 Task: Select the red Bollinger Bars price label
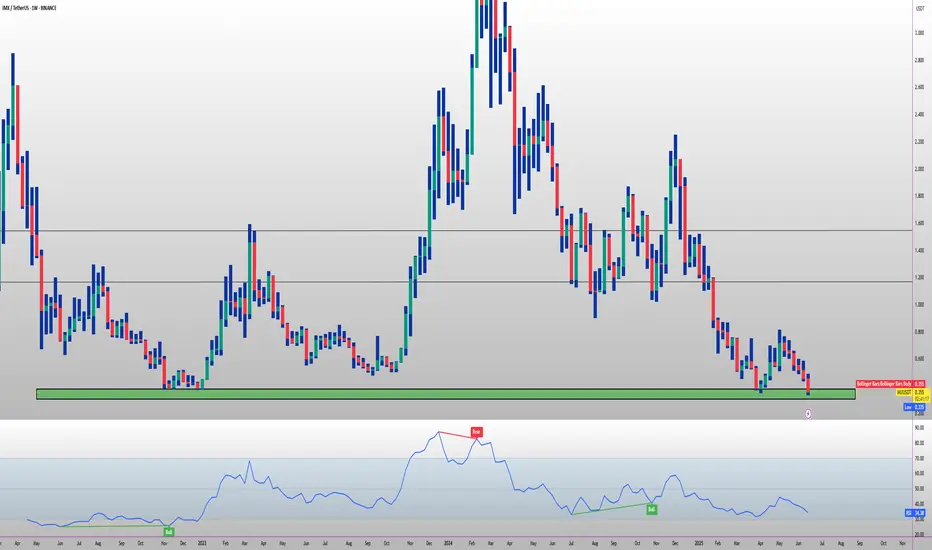[x=890, y=384]
